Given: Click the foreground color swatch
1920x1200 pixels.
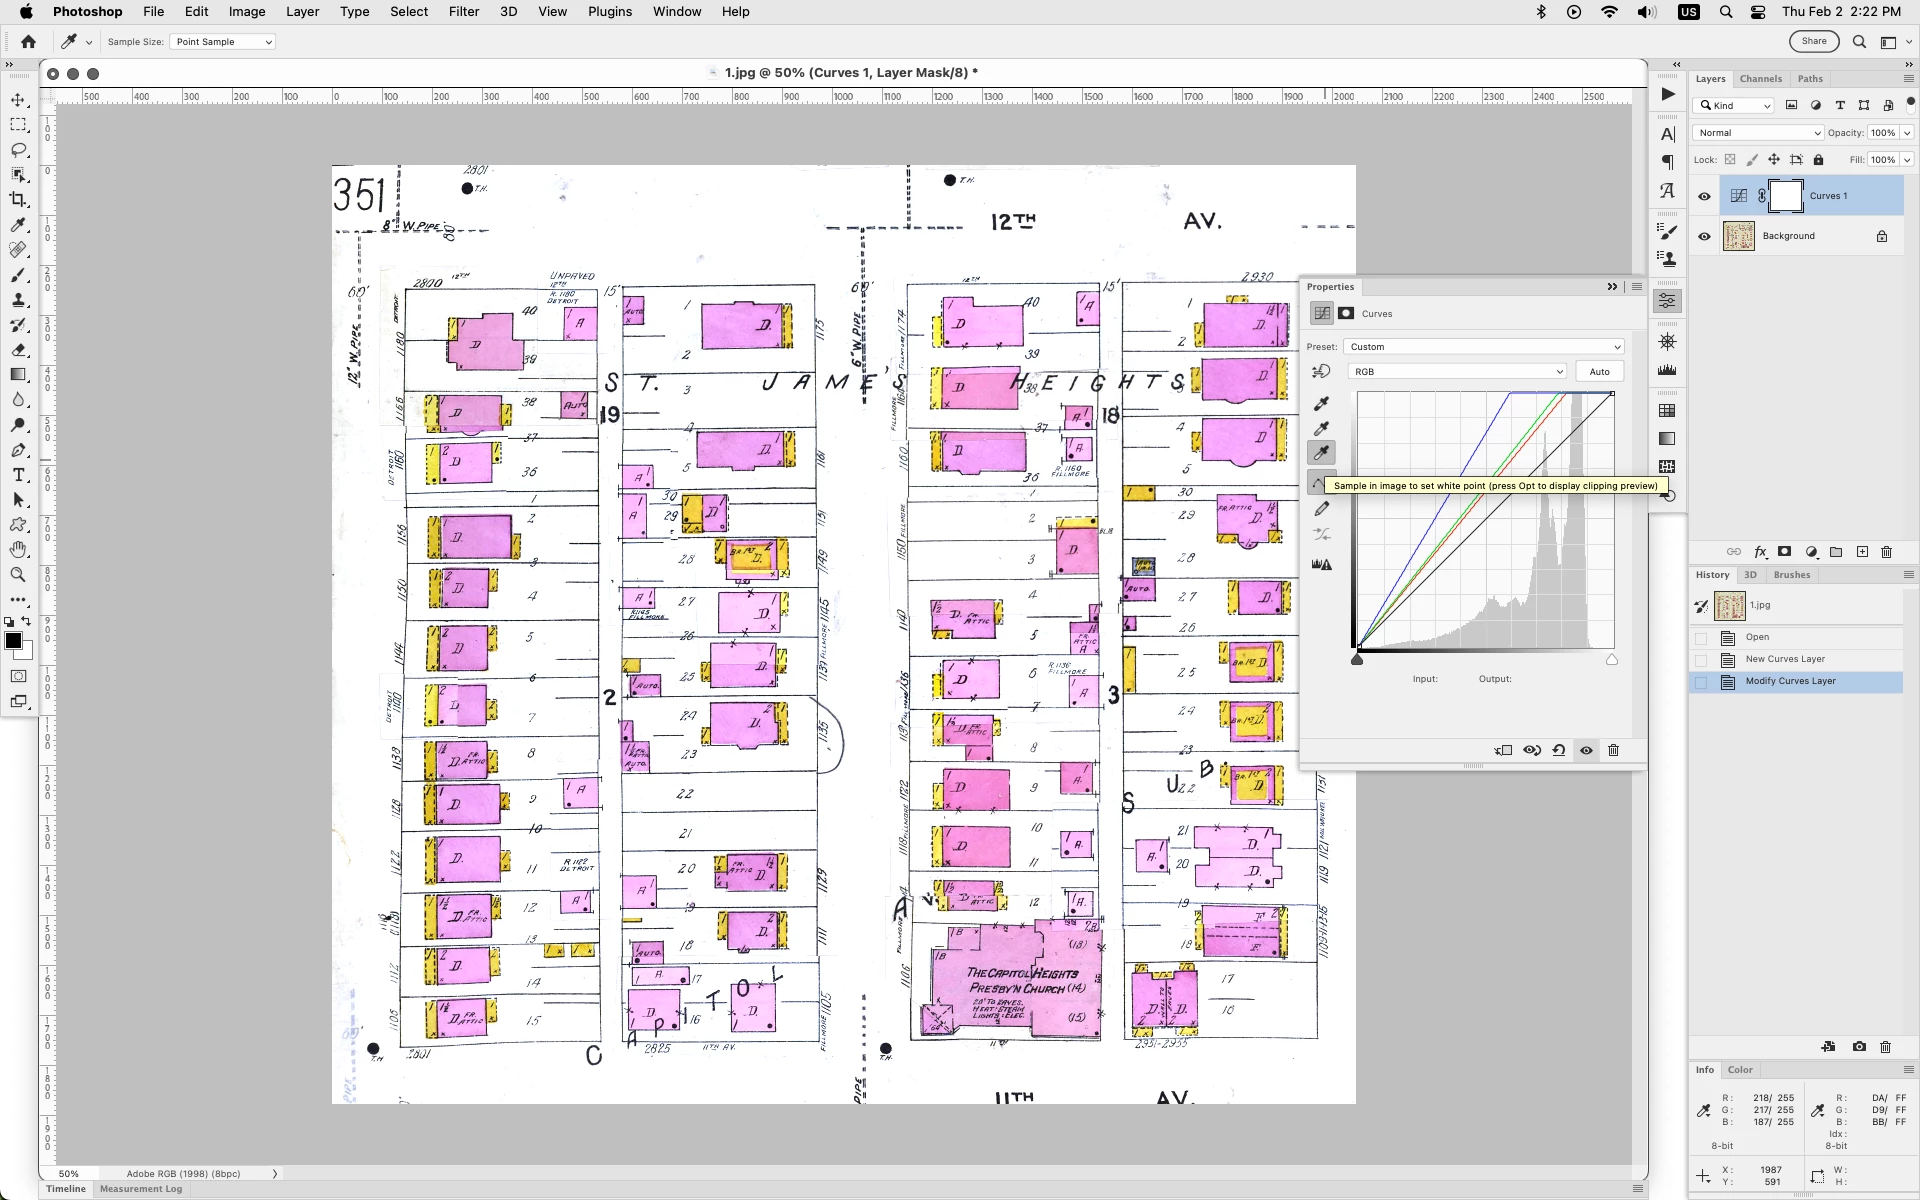Looking at the screenshot, I should coord(13,641).
